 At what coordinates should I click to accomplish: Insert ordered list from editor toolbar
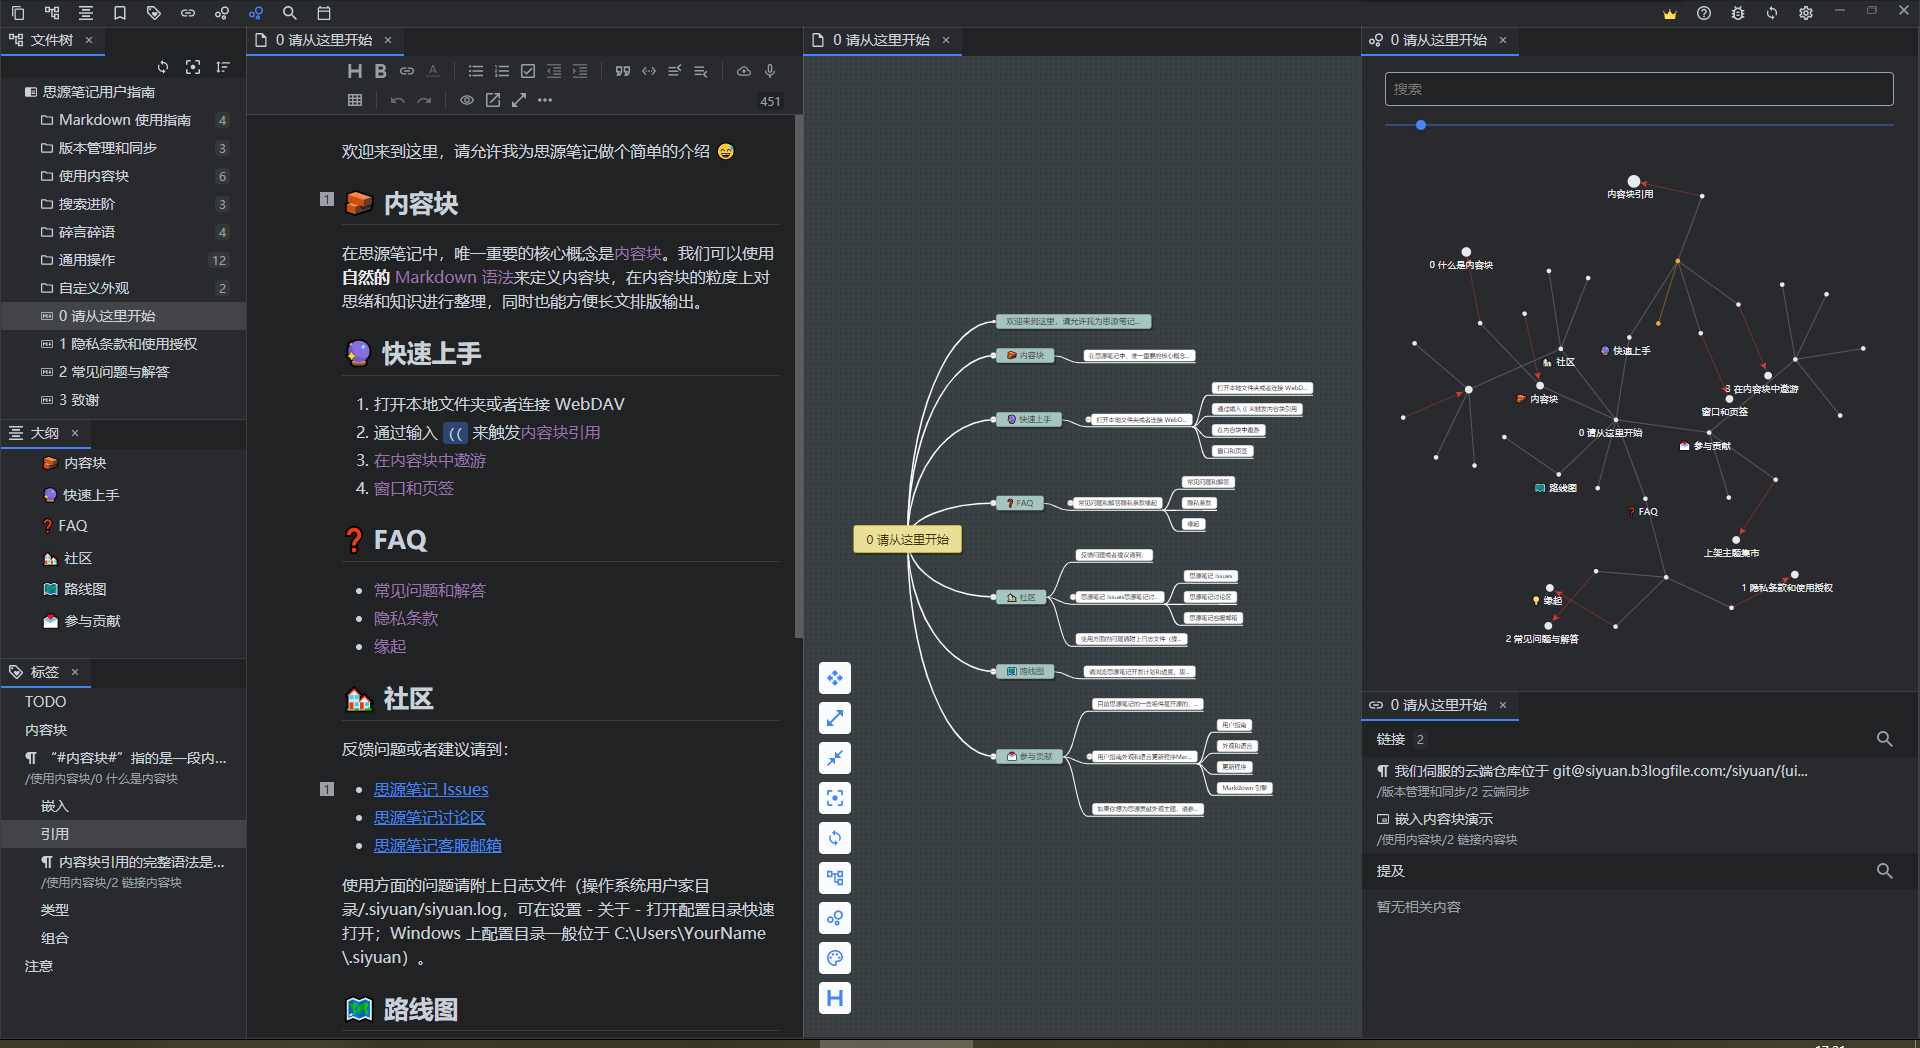502,71
